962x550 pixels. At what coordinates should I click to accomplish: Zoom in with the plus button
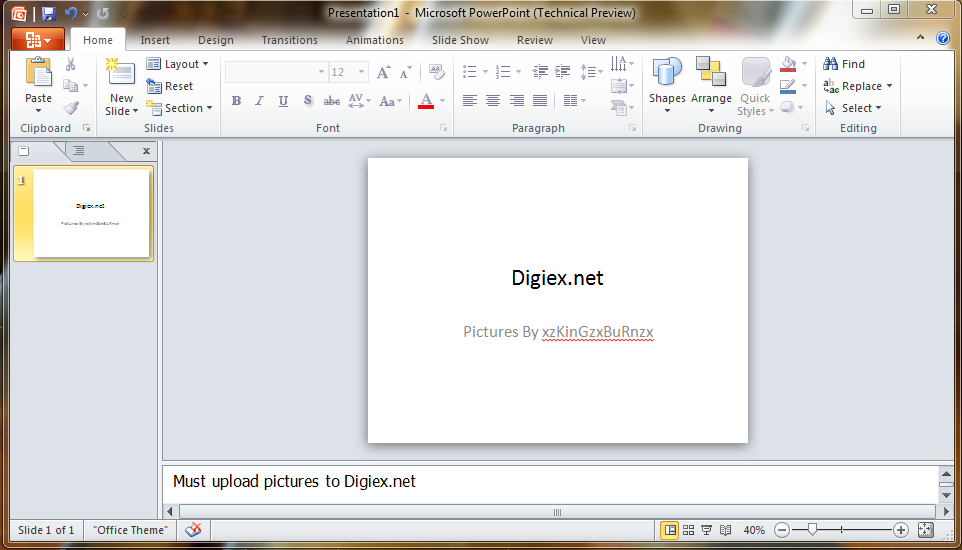coord(900,530)
